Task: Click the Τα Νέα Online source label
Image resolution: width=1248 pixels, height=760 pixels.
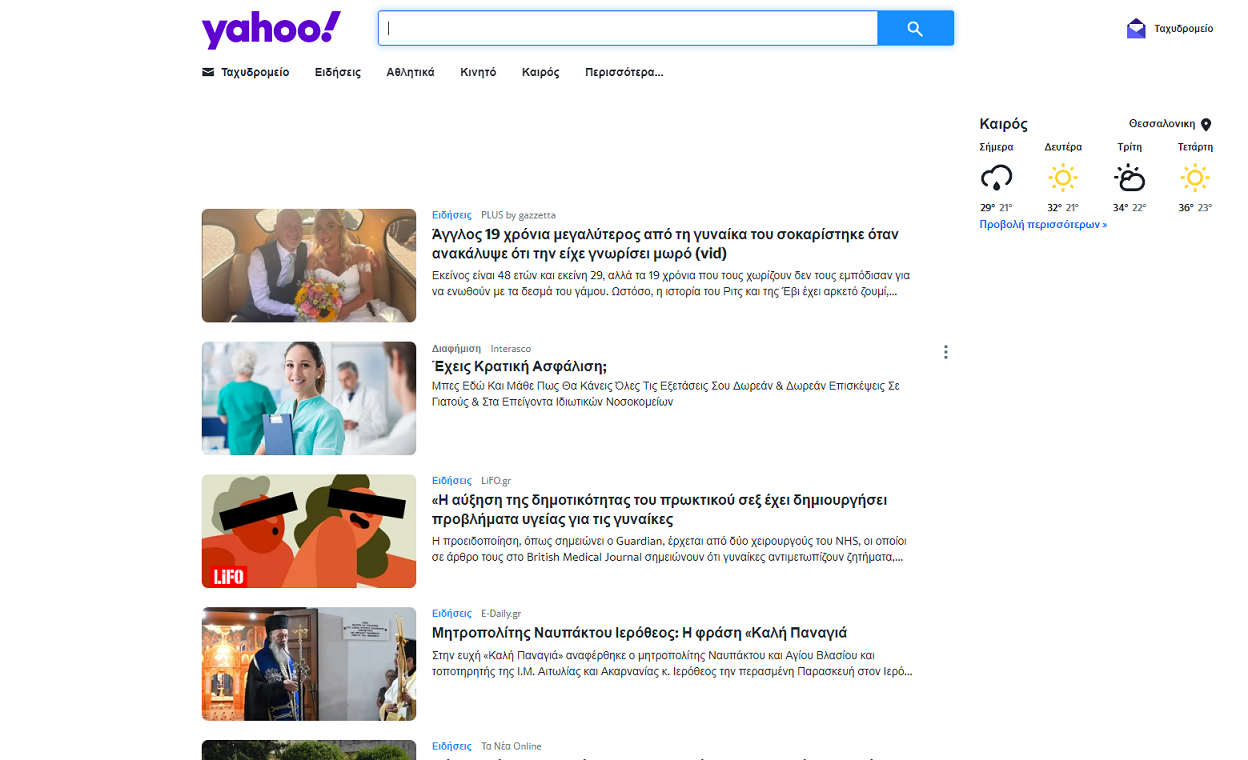Action: [511, 746]
